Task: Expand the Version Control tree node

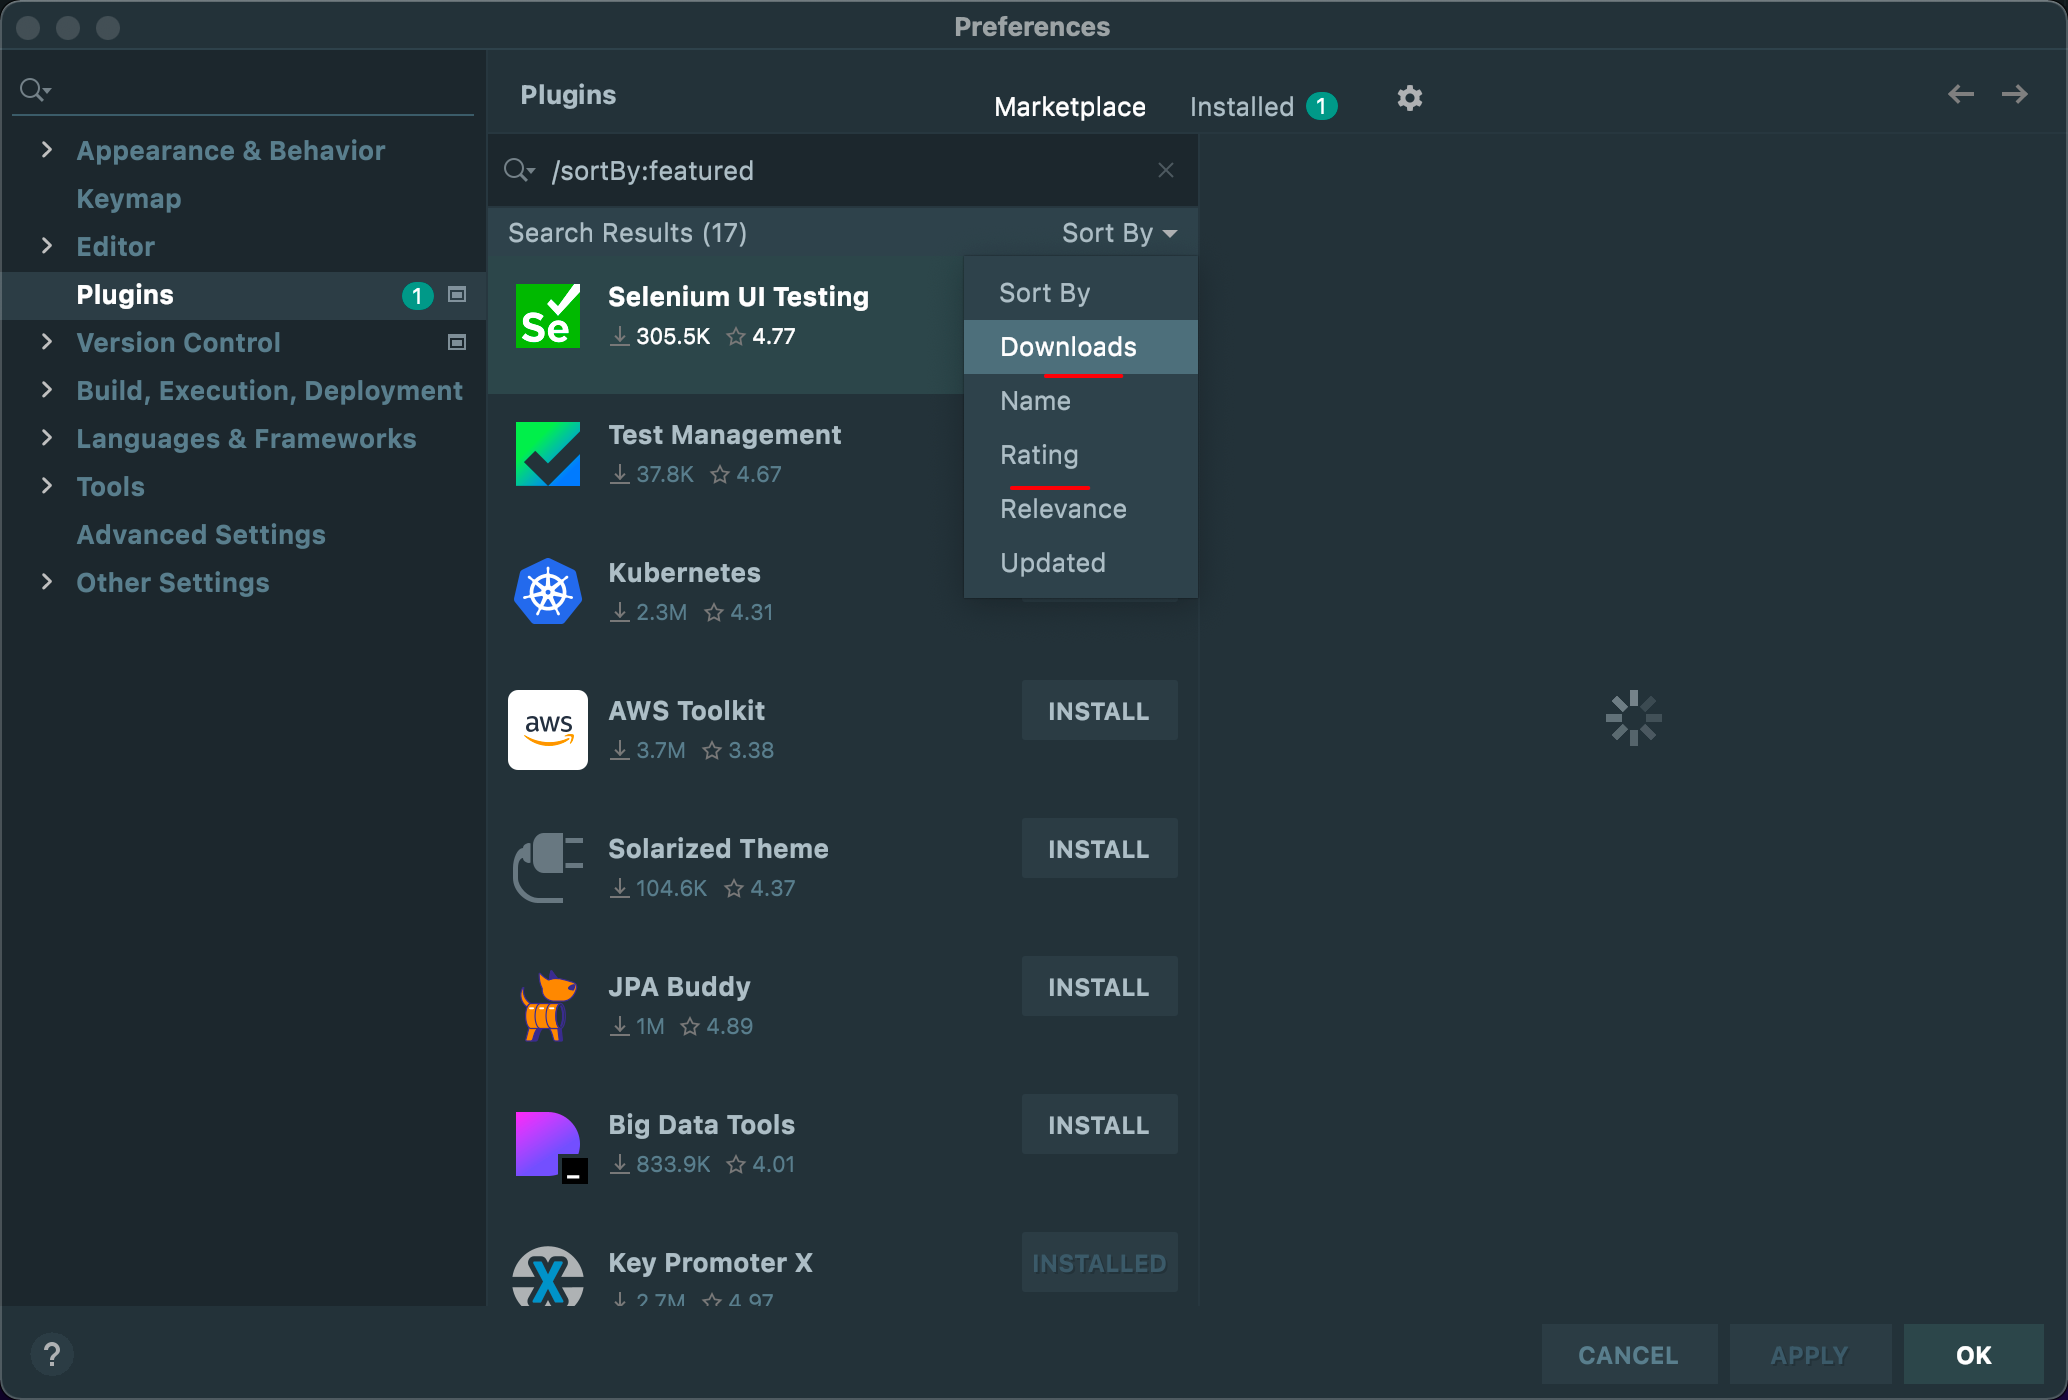Action: (46, 342)
